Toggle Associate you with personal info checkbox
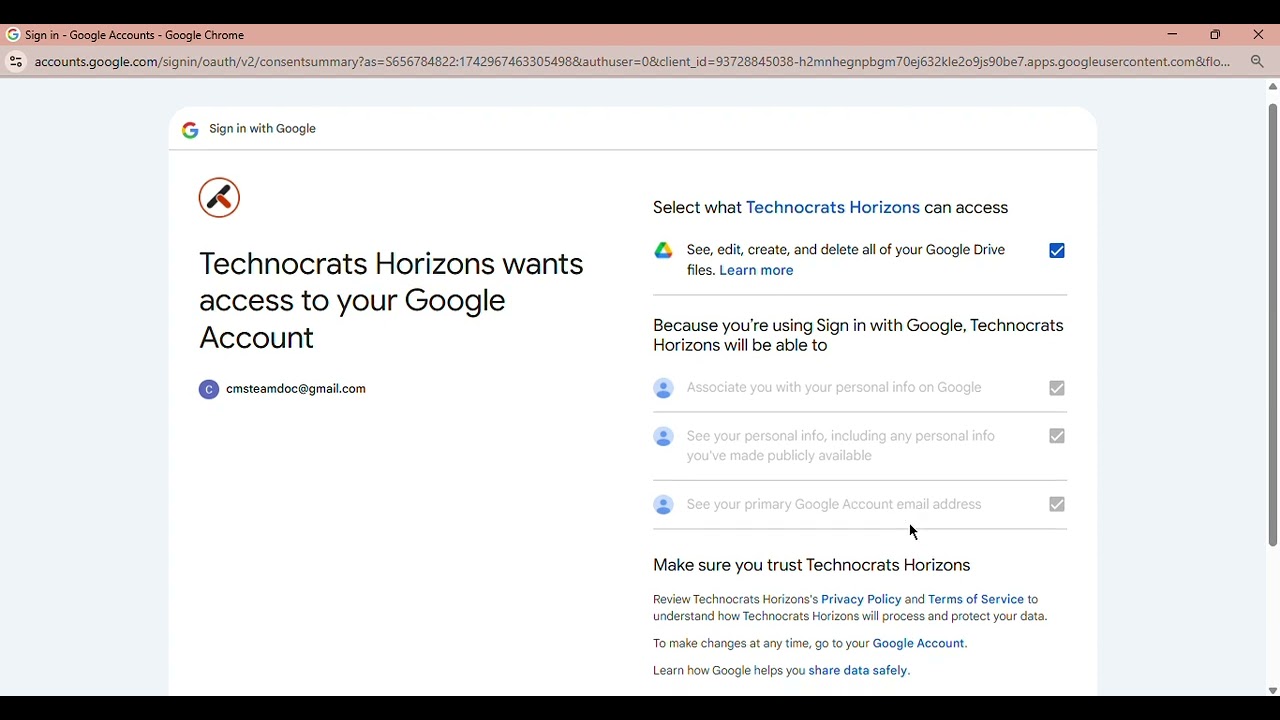 click(x=1057, y=388)
